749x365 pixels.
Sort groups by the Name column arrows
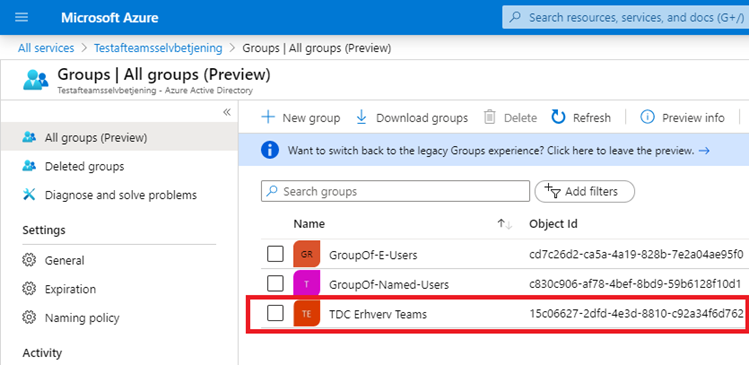click(x=504, y=224)
